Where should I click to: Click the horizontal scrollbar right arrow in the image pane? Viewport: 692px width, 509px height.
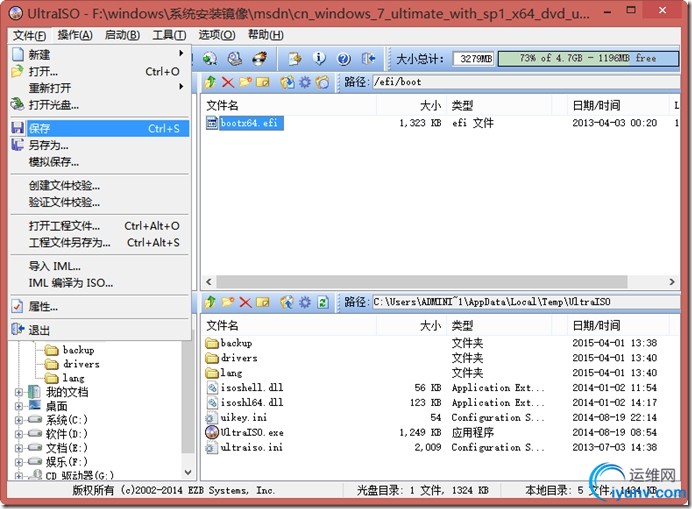click(x=672, y=282)
